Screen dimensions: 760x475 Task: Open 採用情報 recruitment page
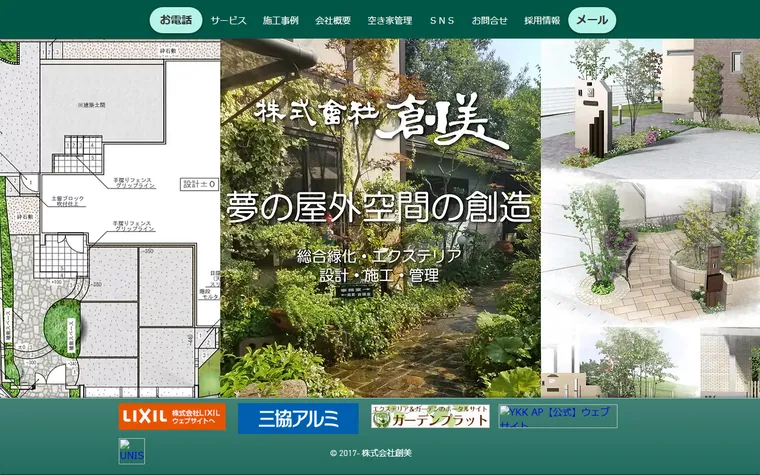(542, 20)
